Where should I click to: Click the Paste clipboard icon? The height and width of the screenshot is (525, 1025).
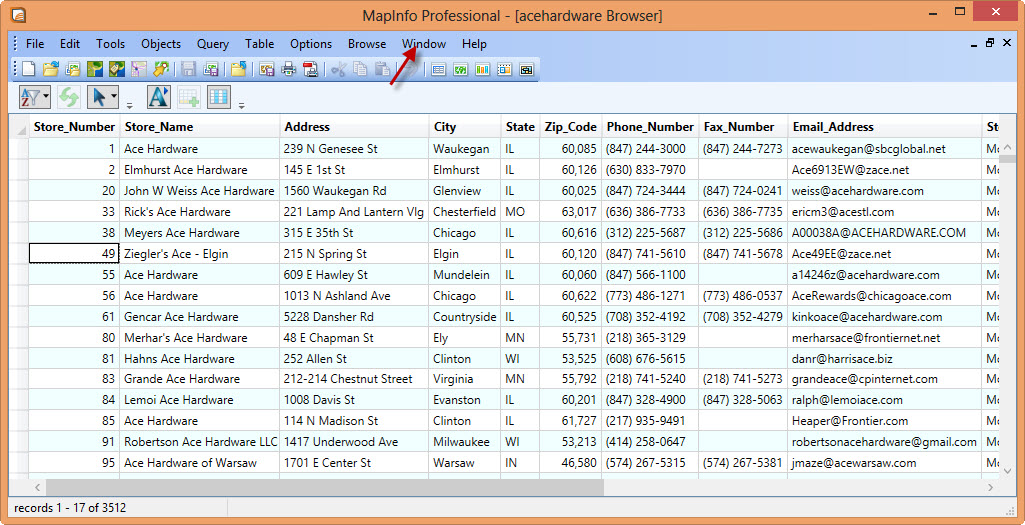click(x=382, y=69)
